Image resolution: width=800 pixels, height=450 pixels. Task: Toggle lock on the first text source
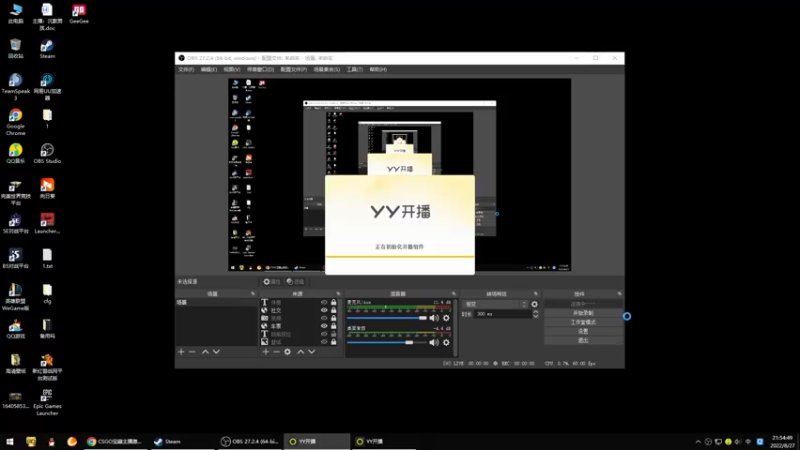pos(334,303)
